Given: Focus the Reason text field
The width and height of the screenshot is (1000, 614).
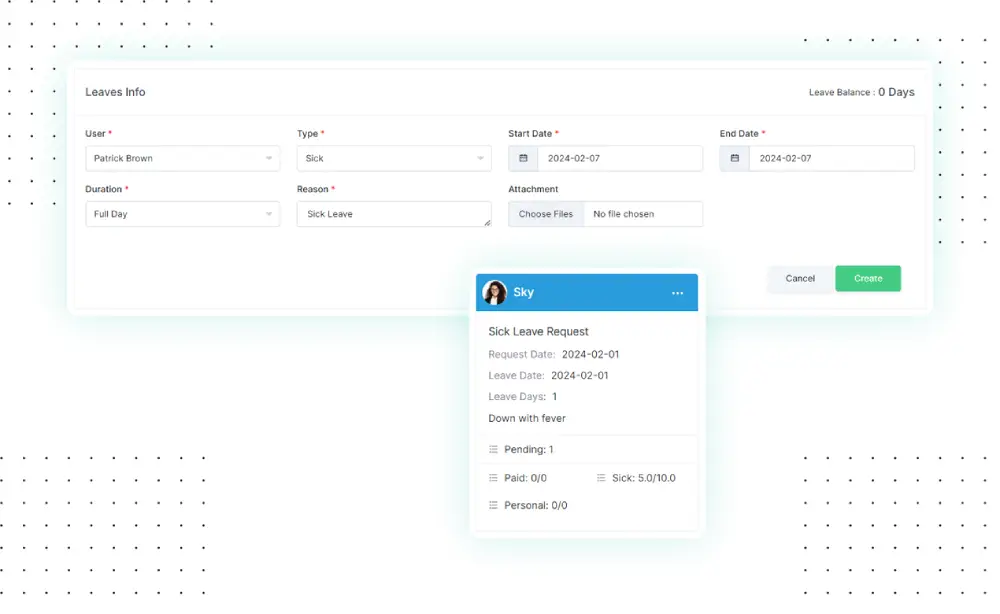Looking at the screenshot, I should point(390,214).
